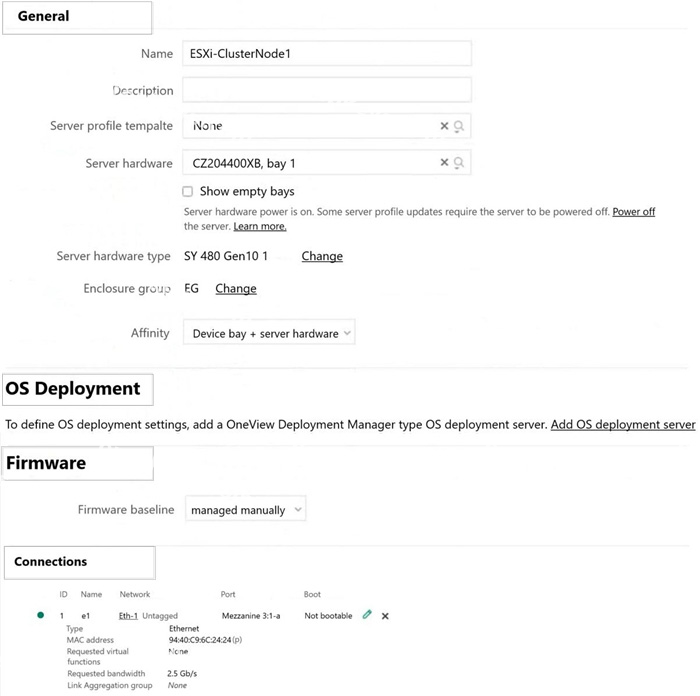Delete connection e1 with the X icon
The image size is (700, 696).
point(385,616)
